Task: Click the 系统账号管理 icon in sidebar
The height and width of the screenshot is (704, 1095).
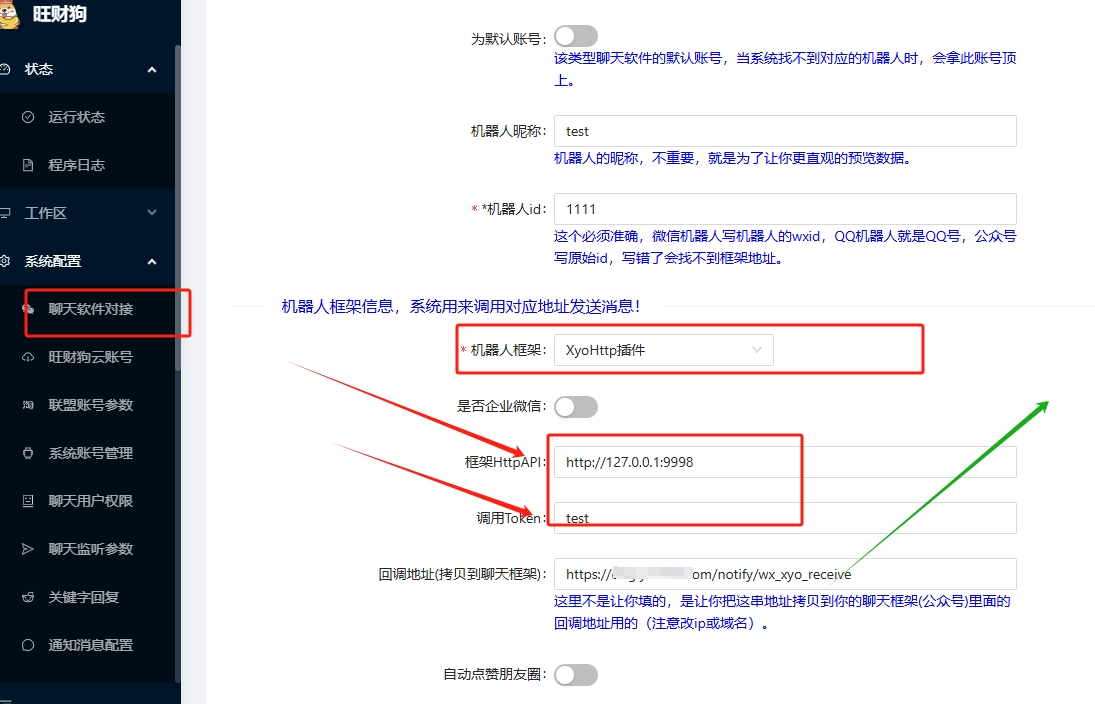Action: click(x=28, y=453)
